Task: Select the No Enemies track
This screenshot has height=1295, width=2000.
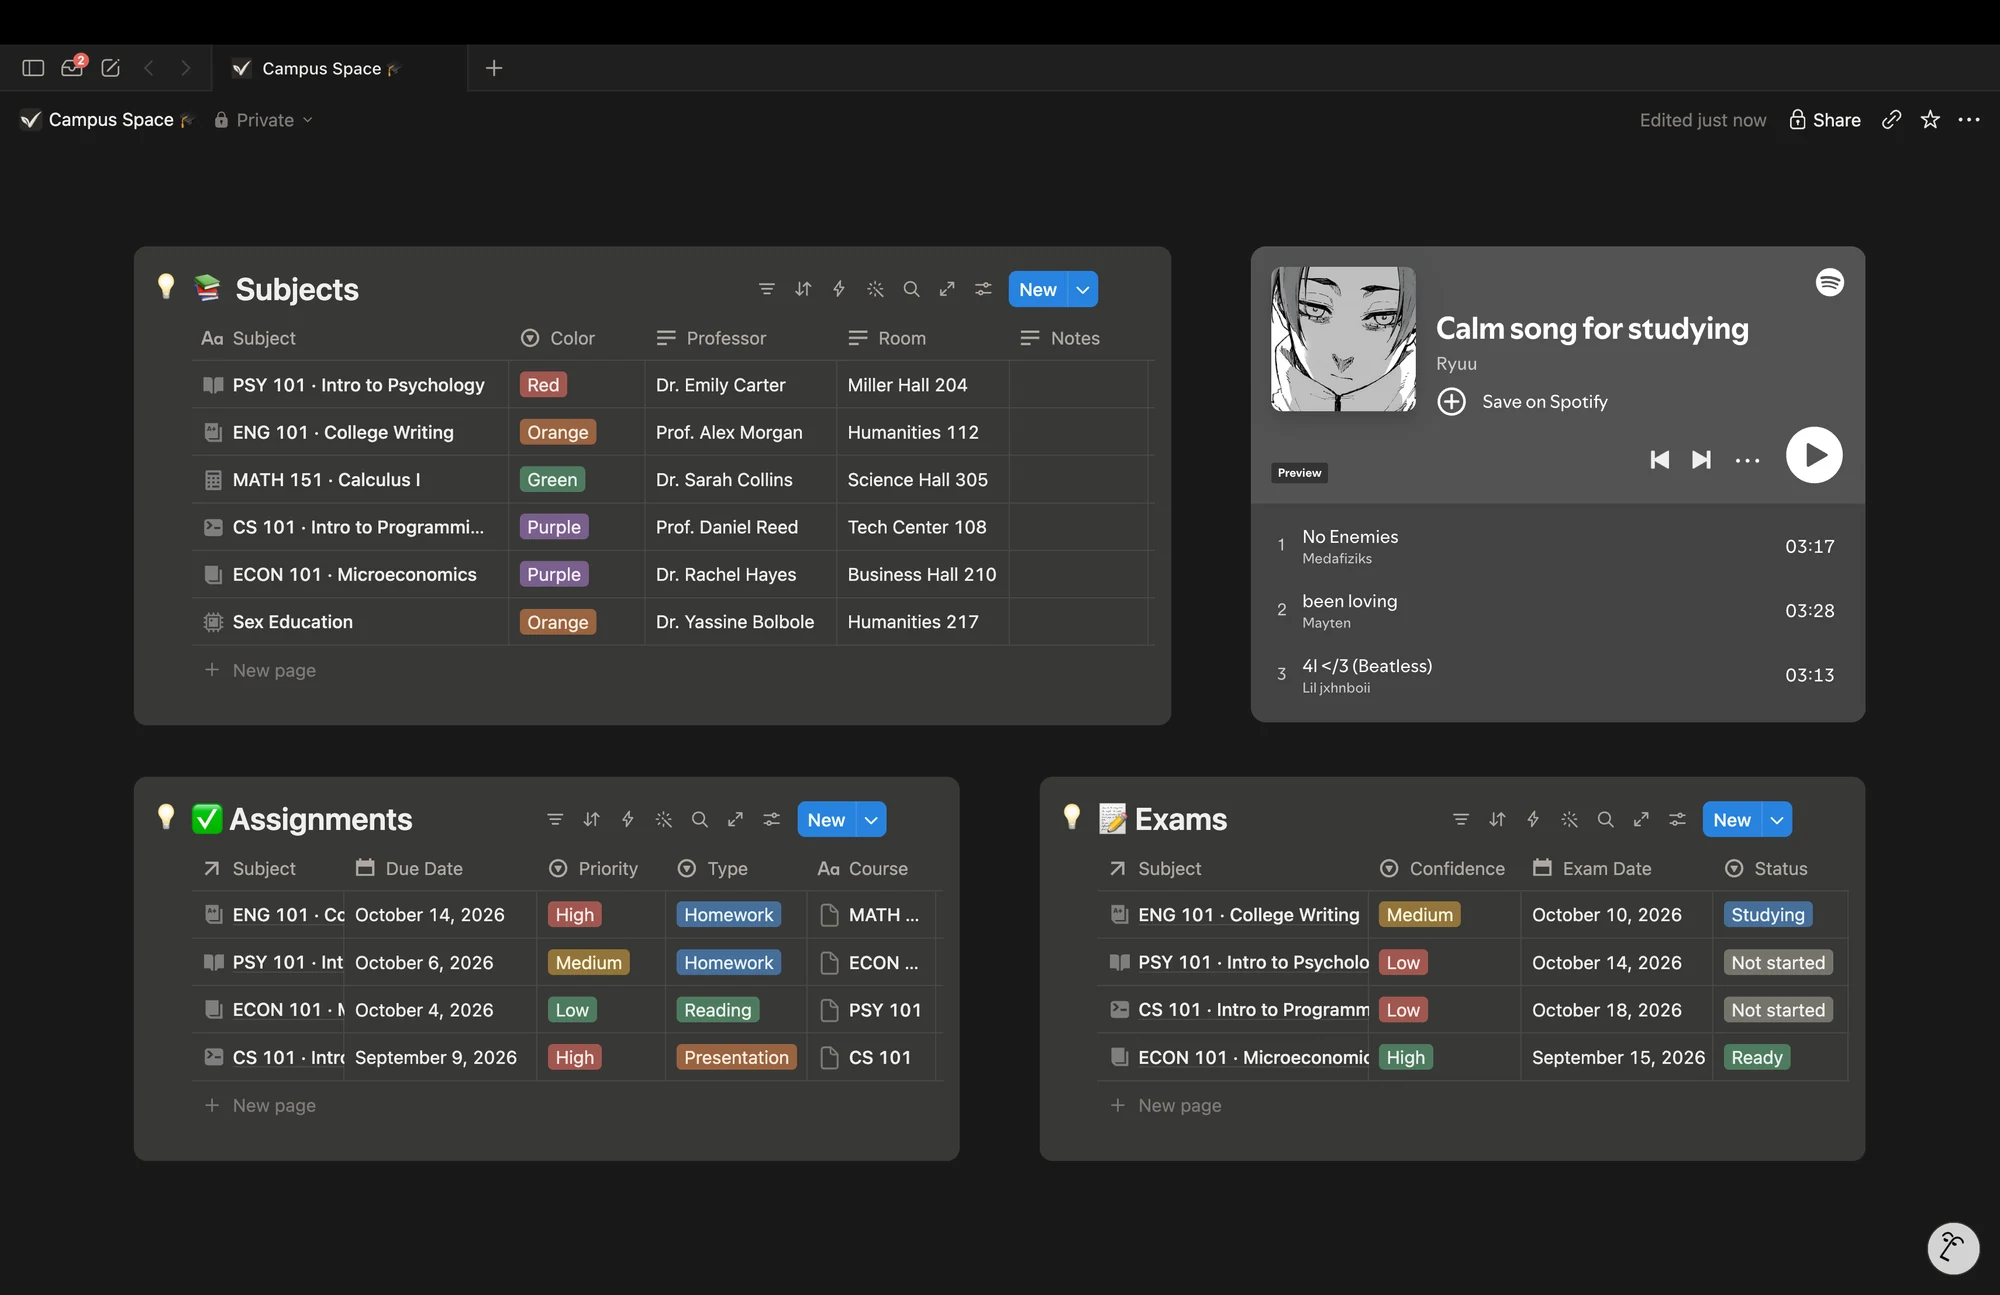Action: (x=1558, y=546)
